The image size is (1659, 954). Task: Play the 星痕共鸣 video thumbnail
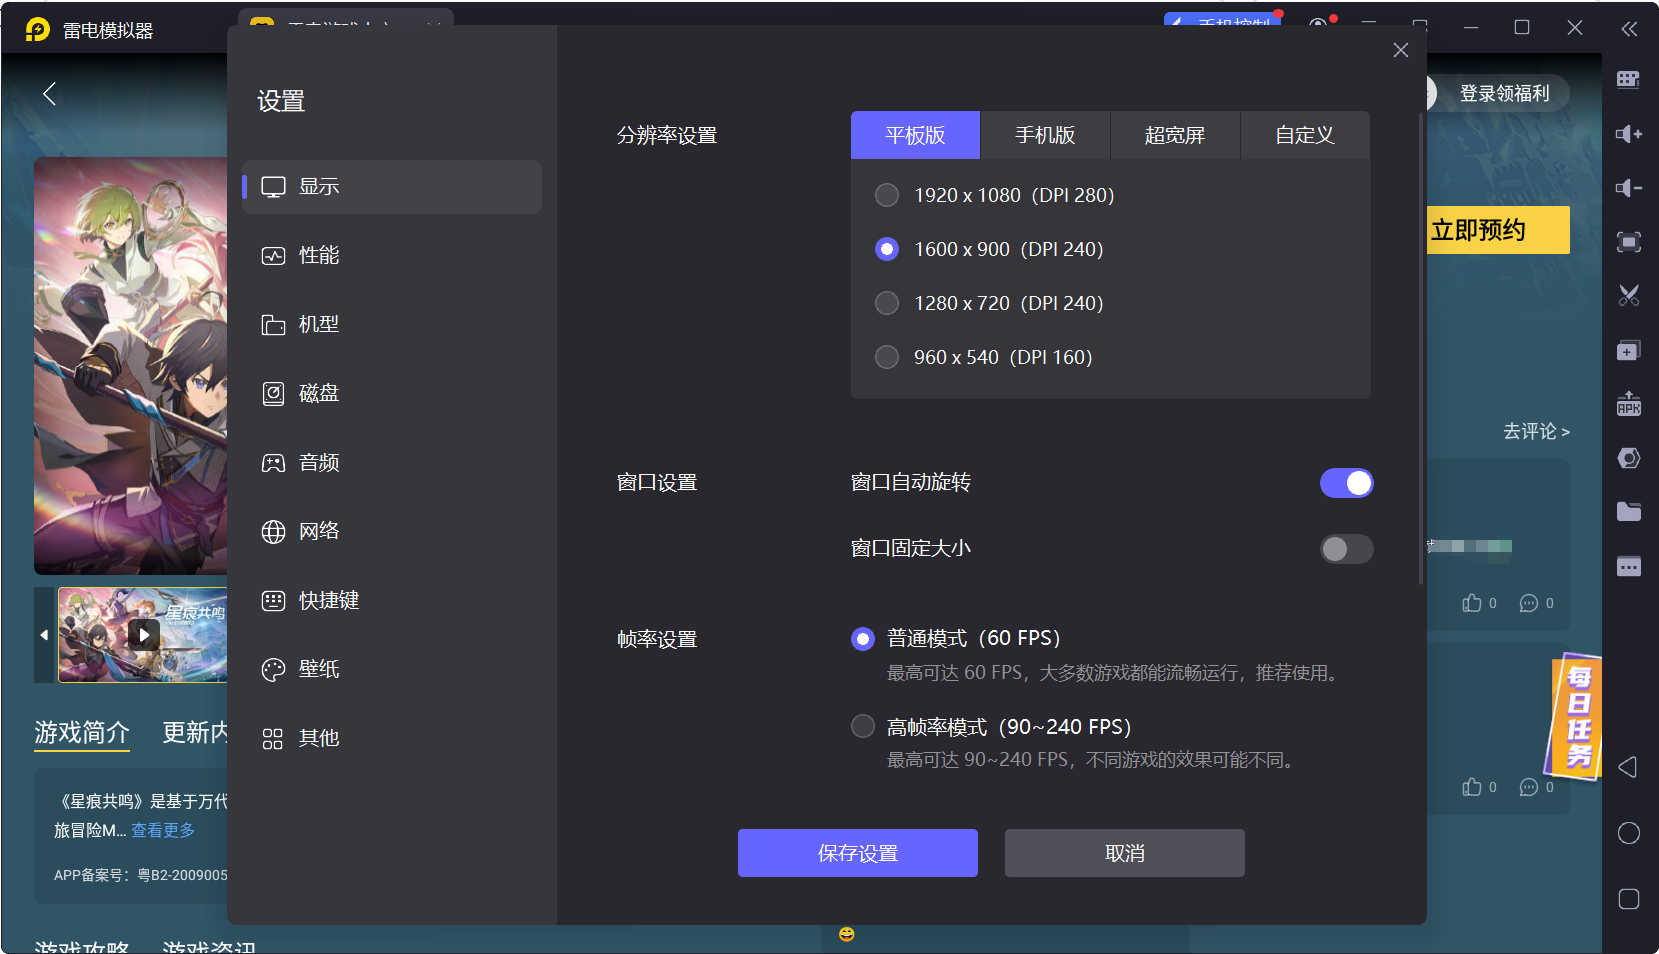(144, 634)
